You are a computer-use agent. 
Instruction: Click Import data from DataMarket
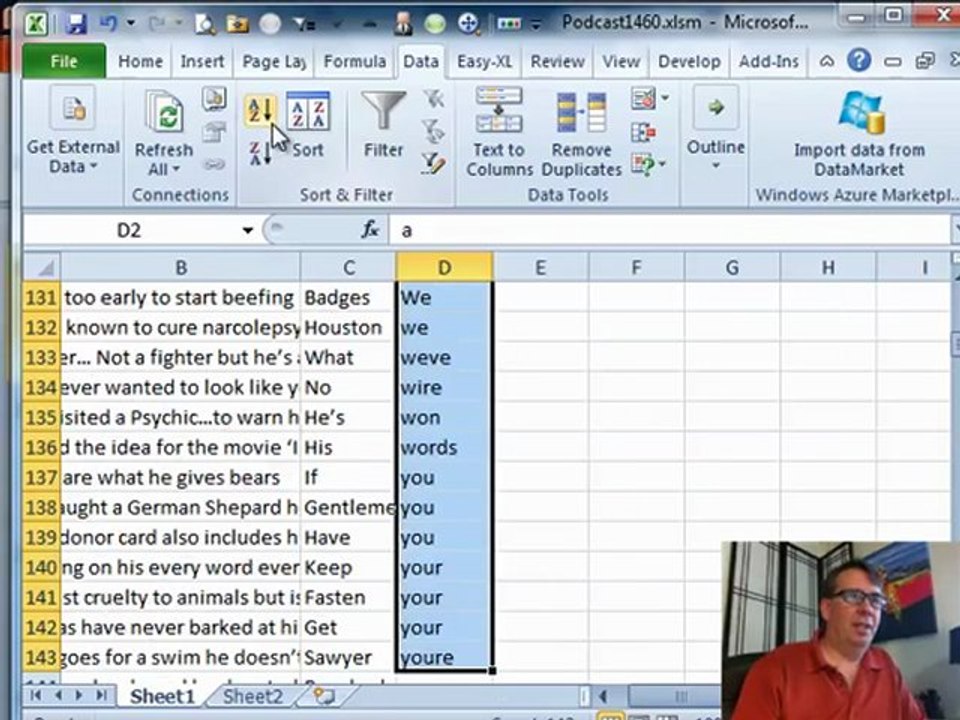(x=858, y=135)
